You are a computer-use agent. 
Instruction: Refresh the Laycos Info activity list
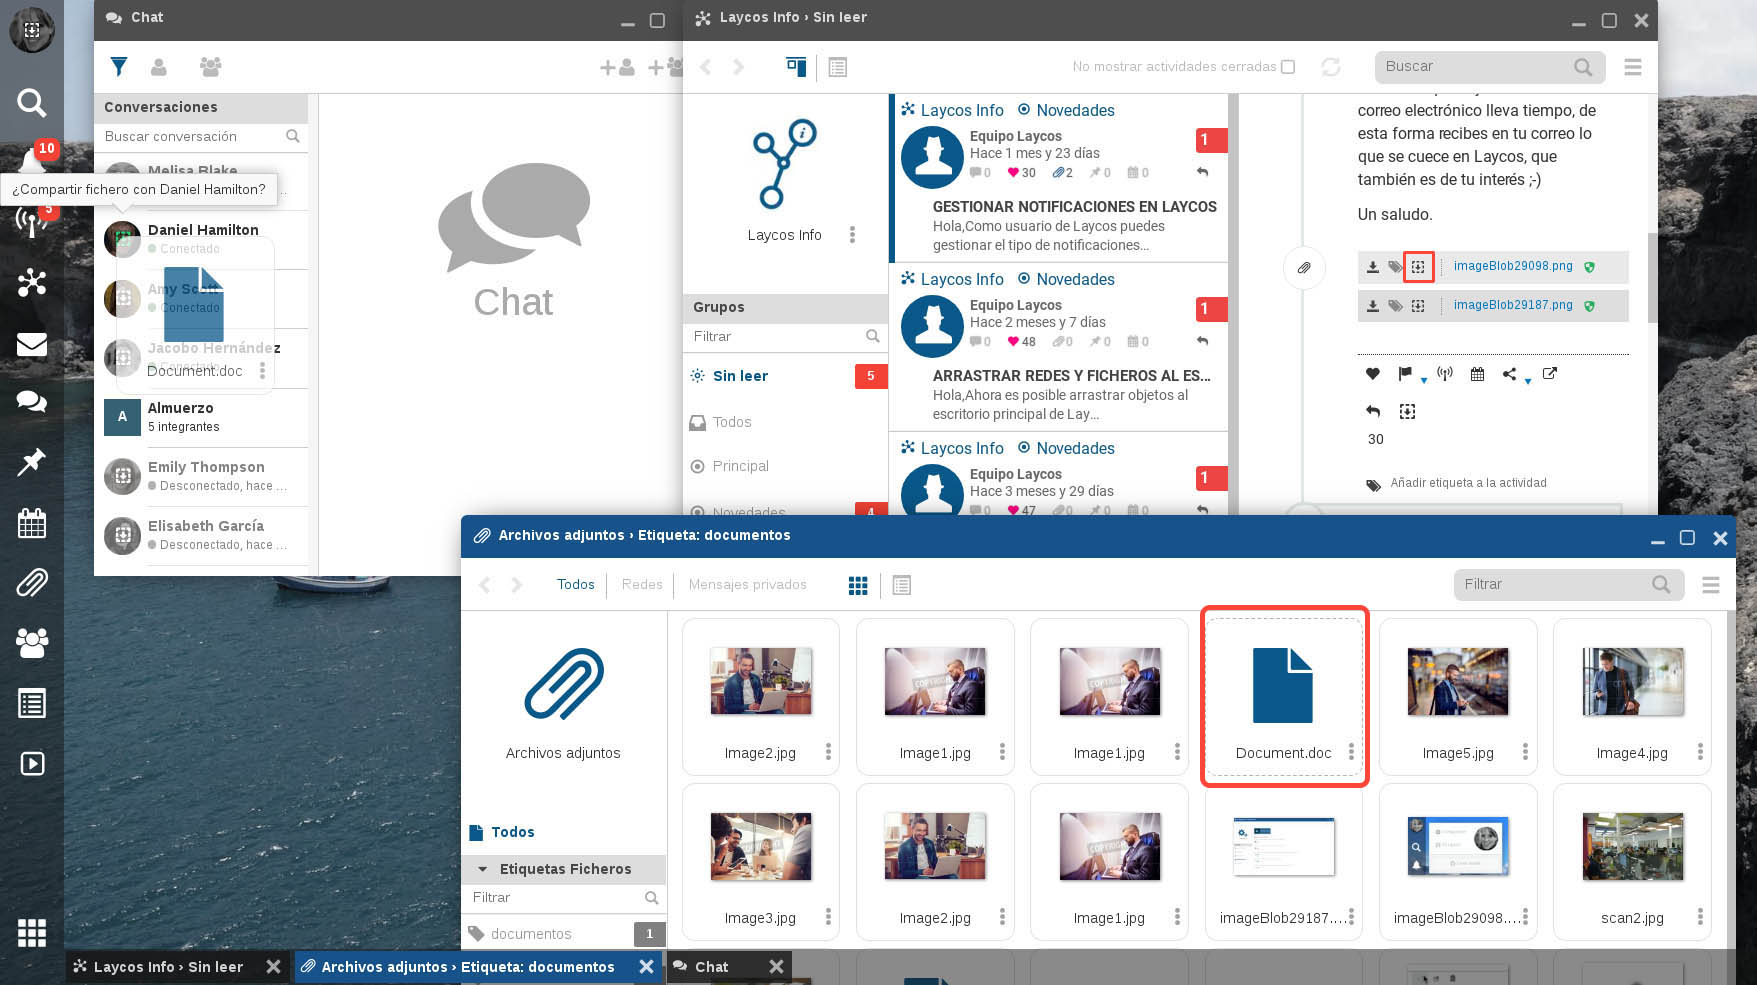[x=1330, y=67]
